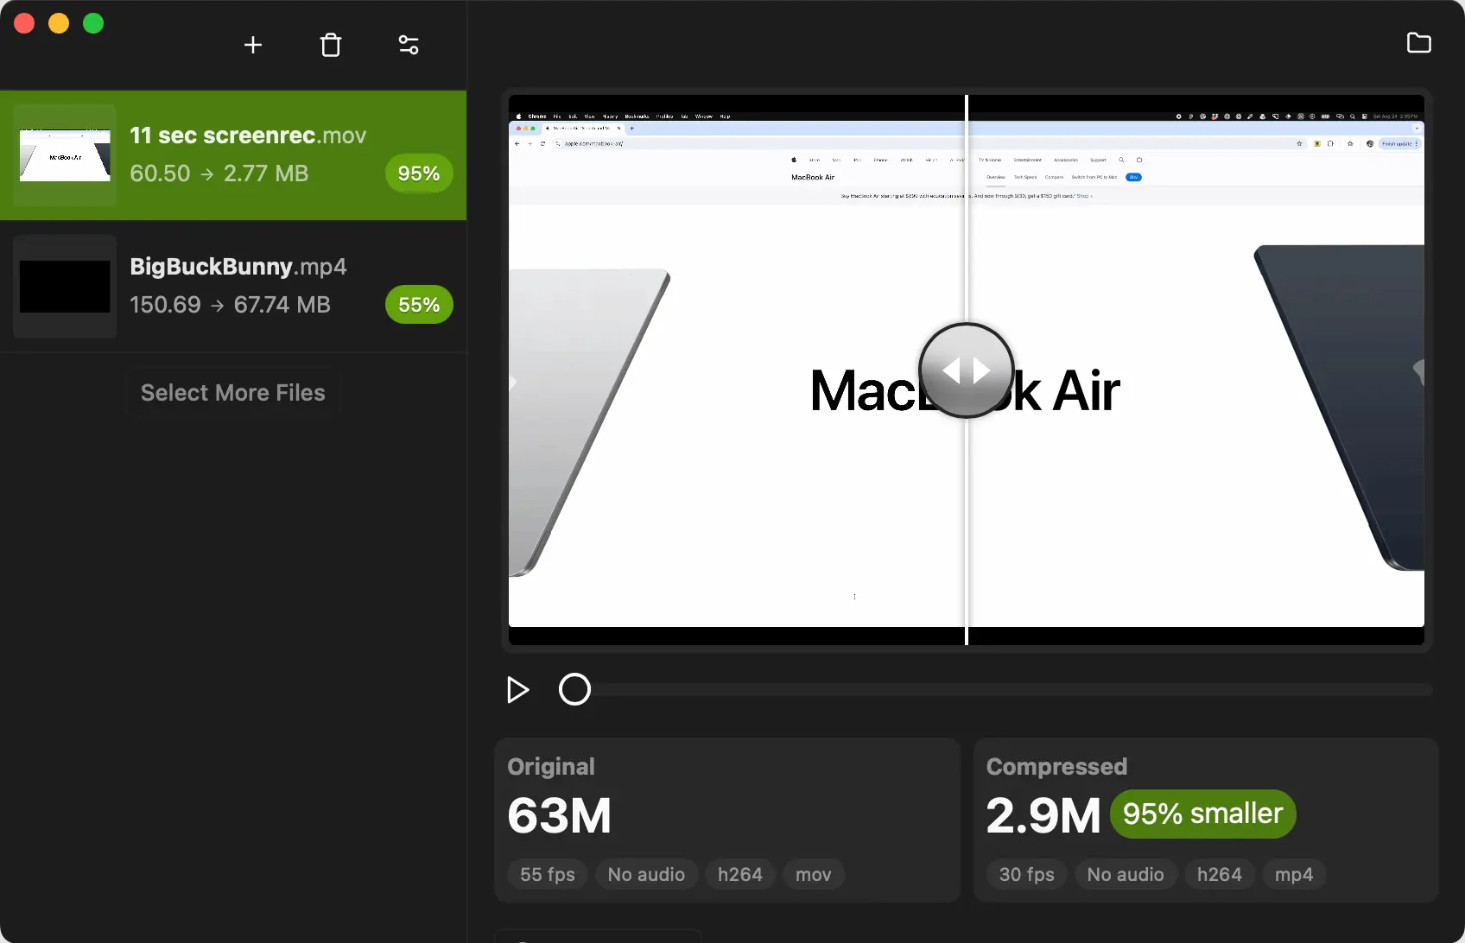Screen dimensions: 1465x943
Task: Click the 95% smaller badge
Action: coord(1203,814)
